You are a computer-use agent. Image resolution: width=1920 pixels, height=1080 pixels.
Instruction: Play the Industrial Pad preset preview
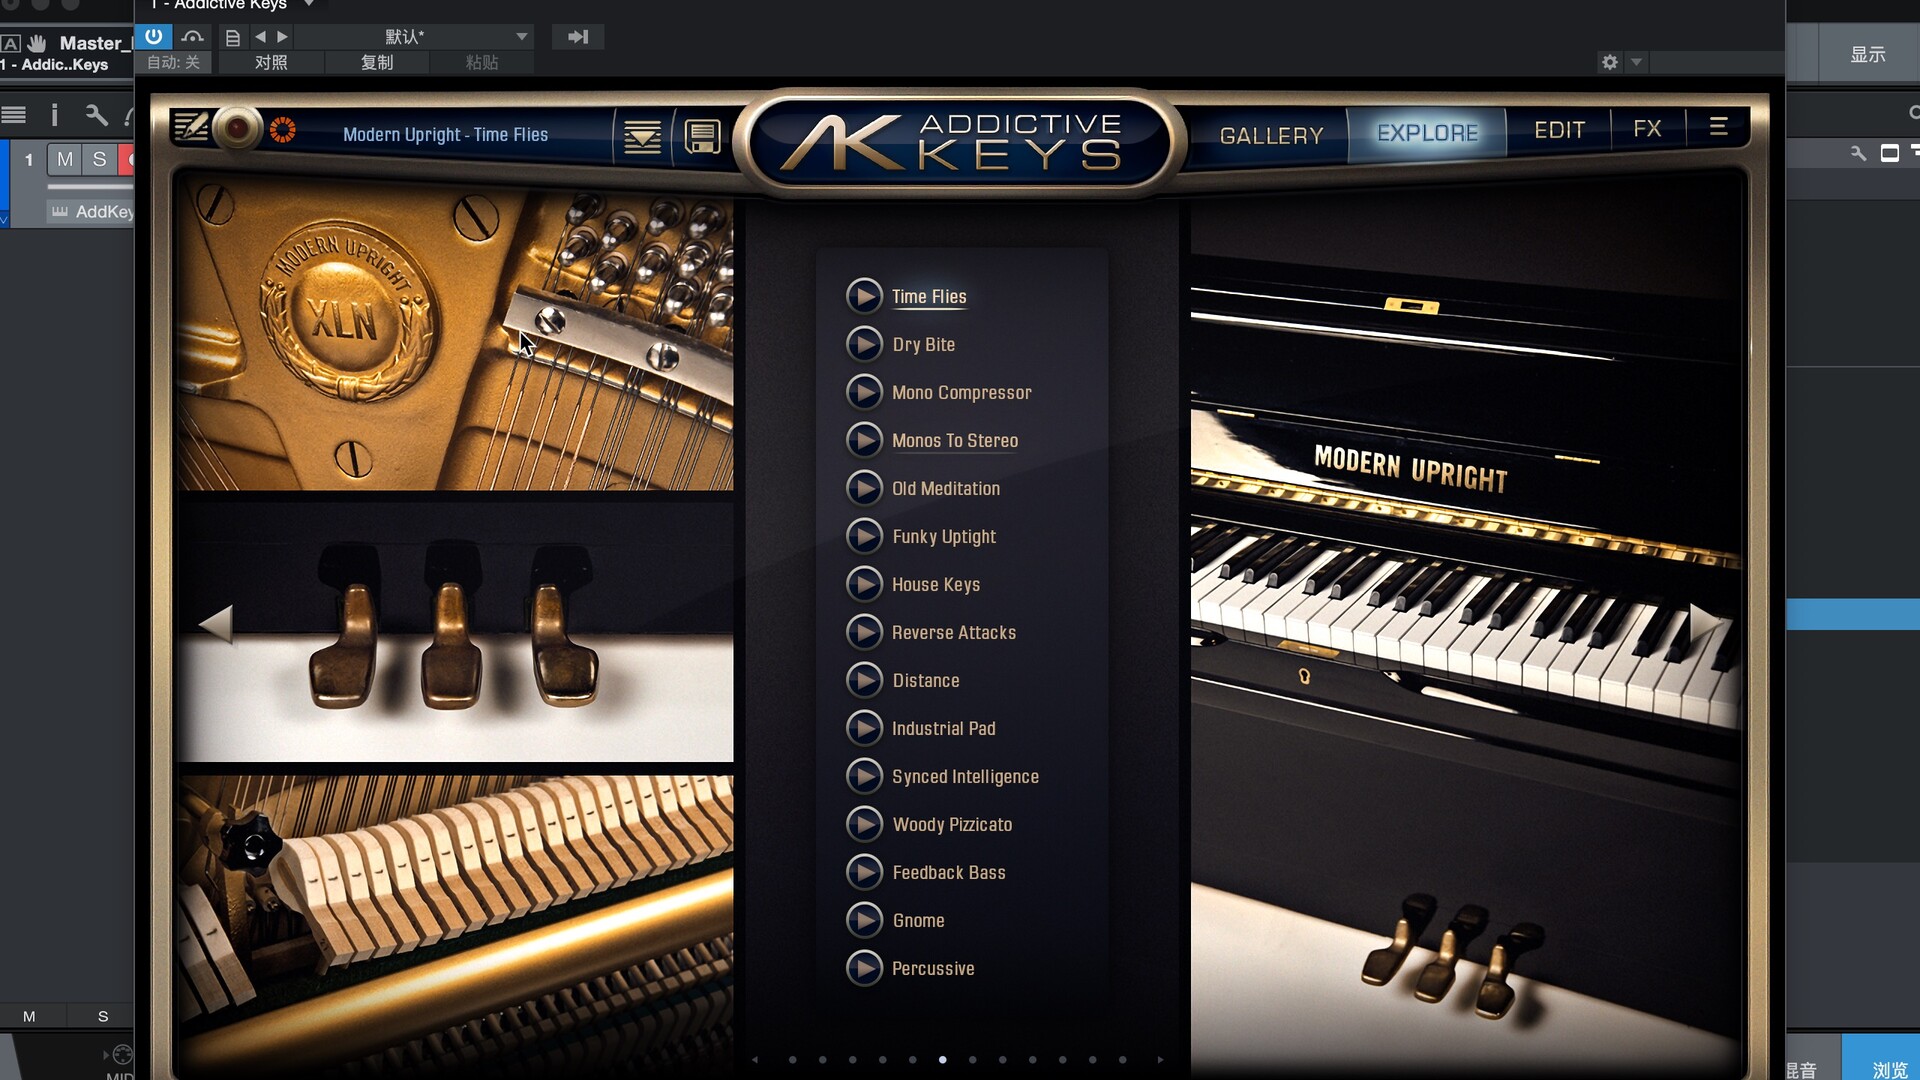[x=864, y=728]
